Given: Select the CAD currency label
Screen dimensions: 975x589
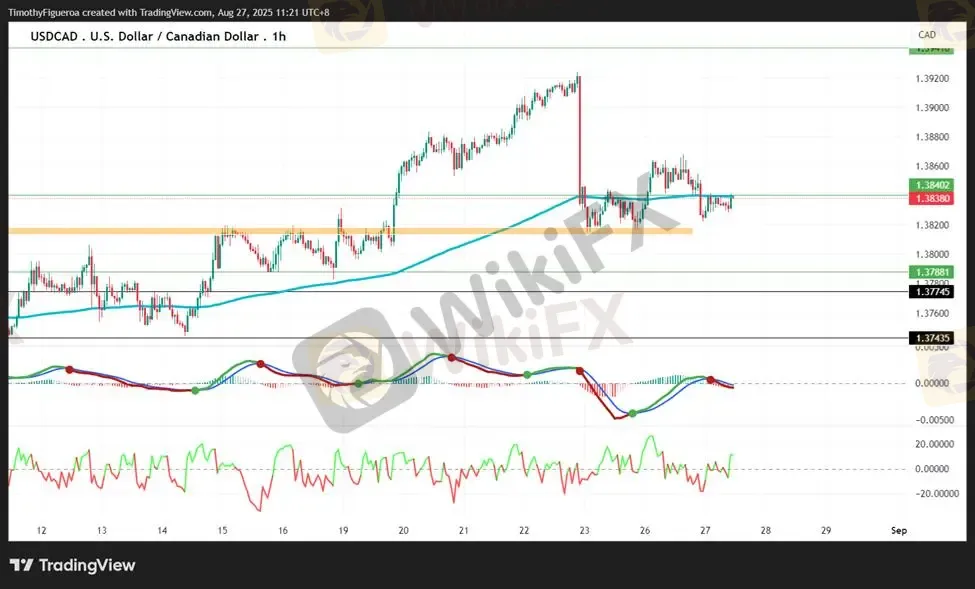Looking at the screenshot, I should pos(927,35).
